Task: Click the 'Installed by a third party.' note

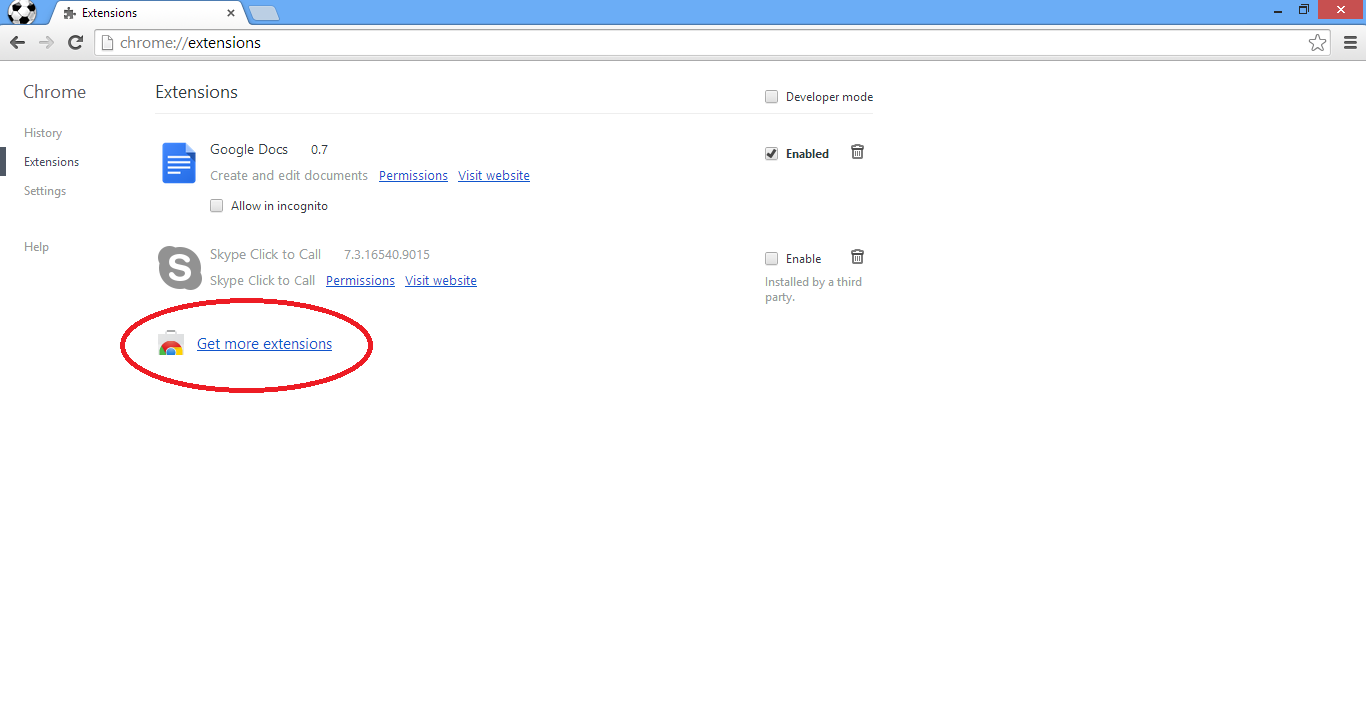Action: [x=813, y=290]
